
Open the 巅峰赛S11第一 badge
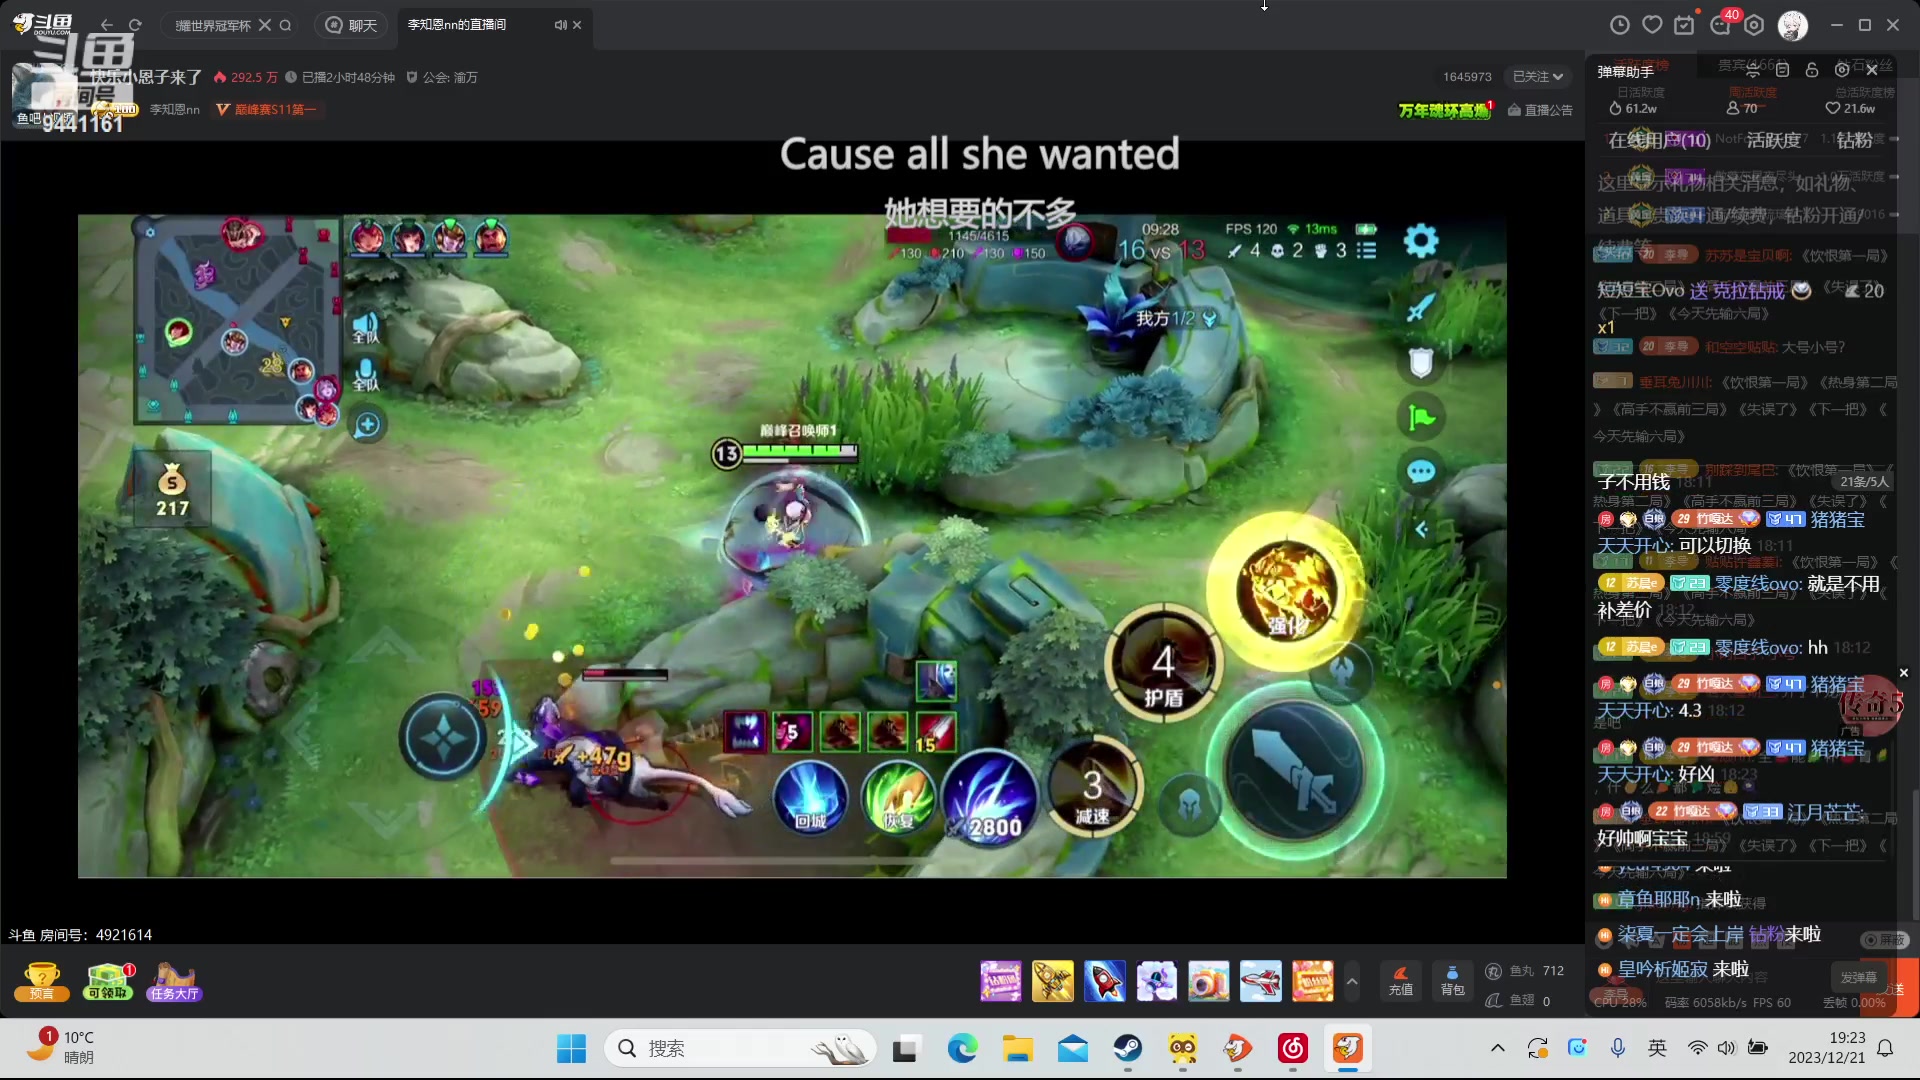click(x=266, y=110)
